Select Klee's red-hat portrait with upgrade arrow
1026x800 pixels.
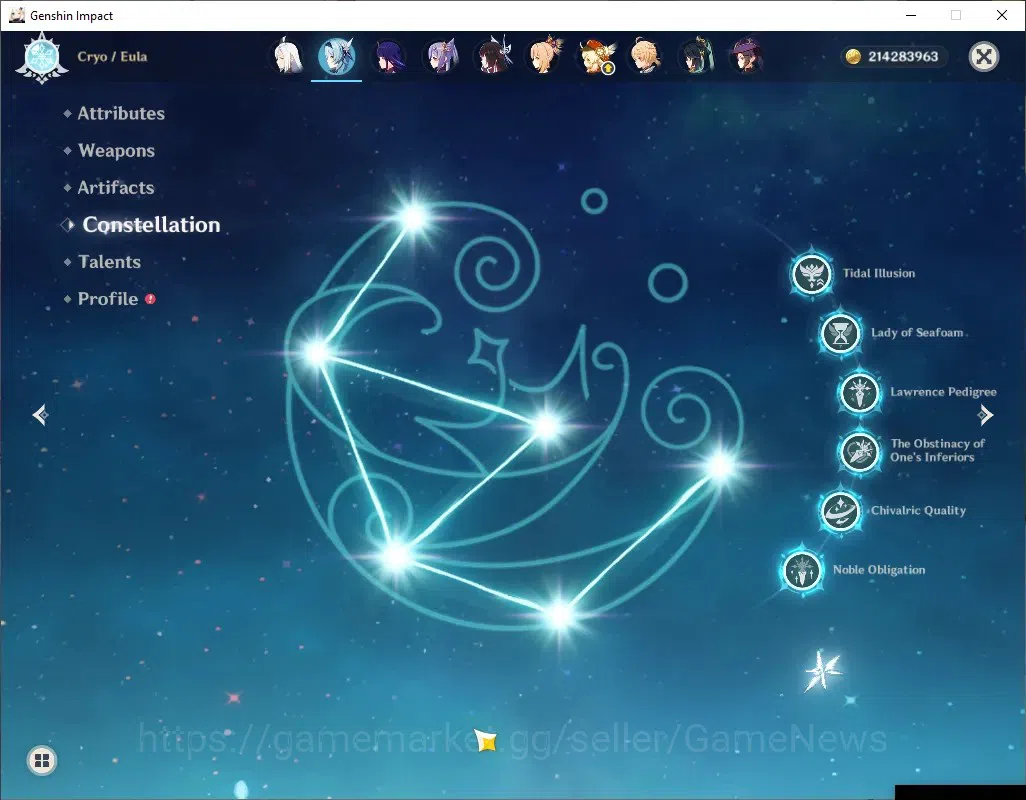[x=596, y=56]
